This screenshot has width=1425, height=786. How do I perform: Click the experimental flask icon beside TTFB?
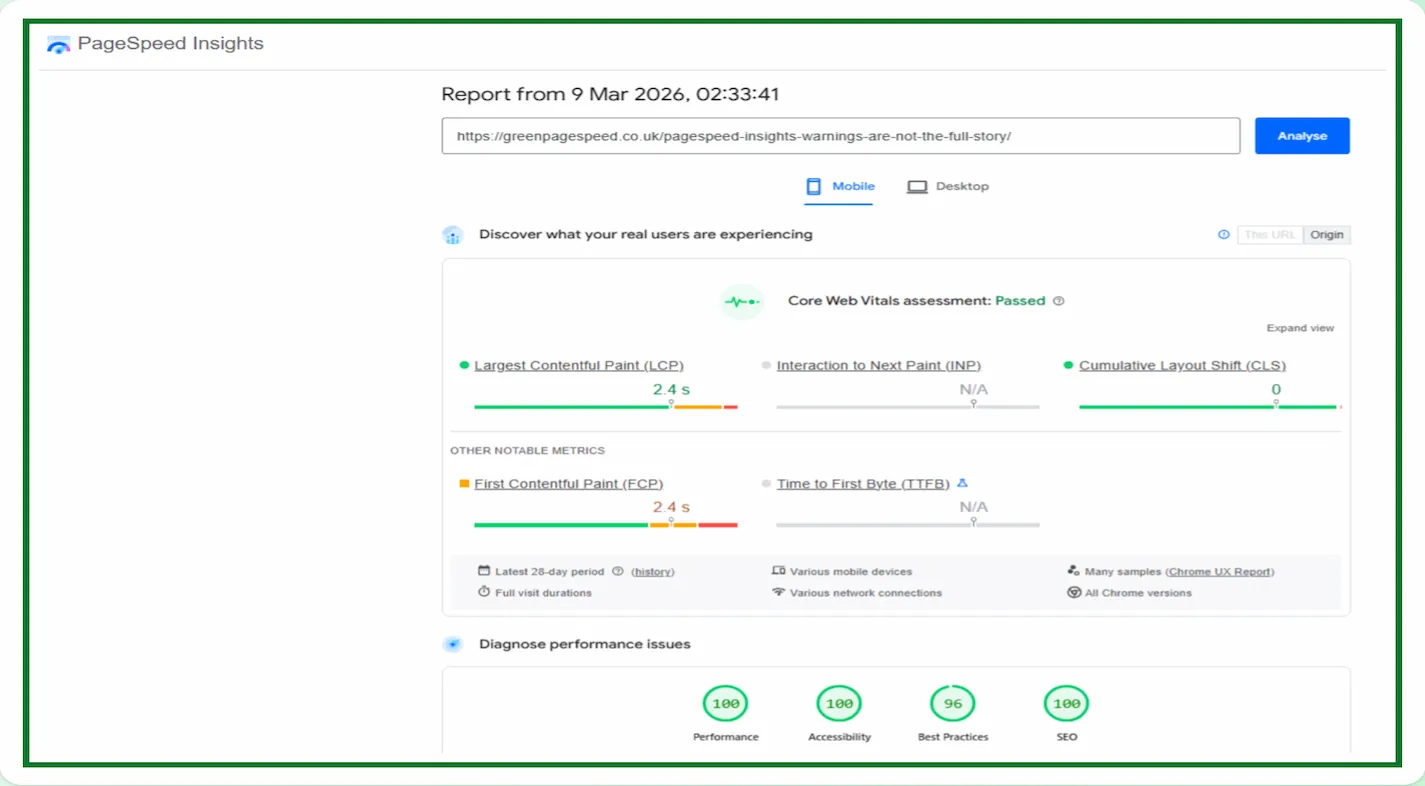click(x=962, y=484)
